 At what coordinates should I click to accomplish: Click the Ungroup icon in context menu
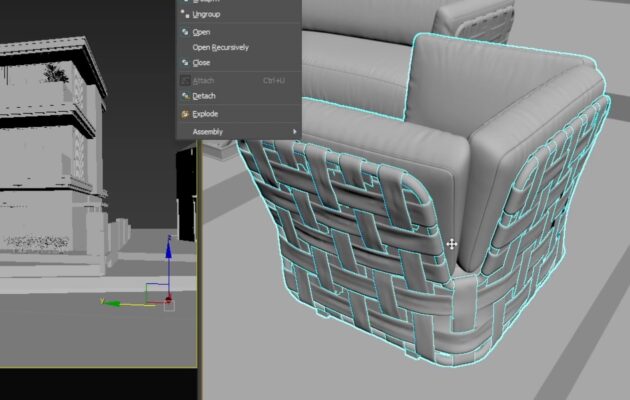pos(184,16)
